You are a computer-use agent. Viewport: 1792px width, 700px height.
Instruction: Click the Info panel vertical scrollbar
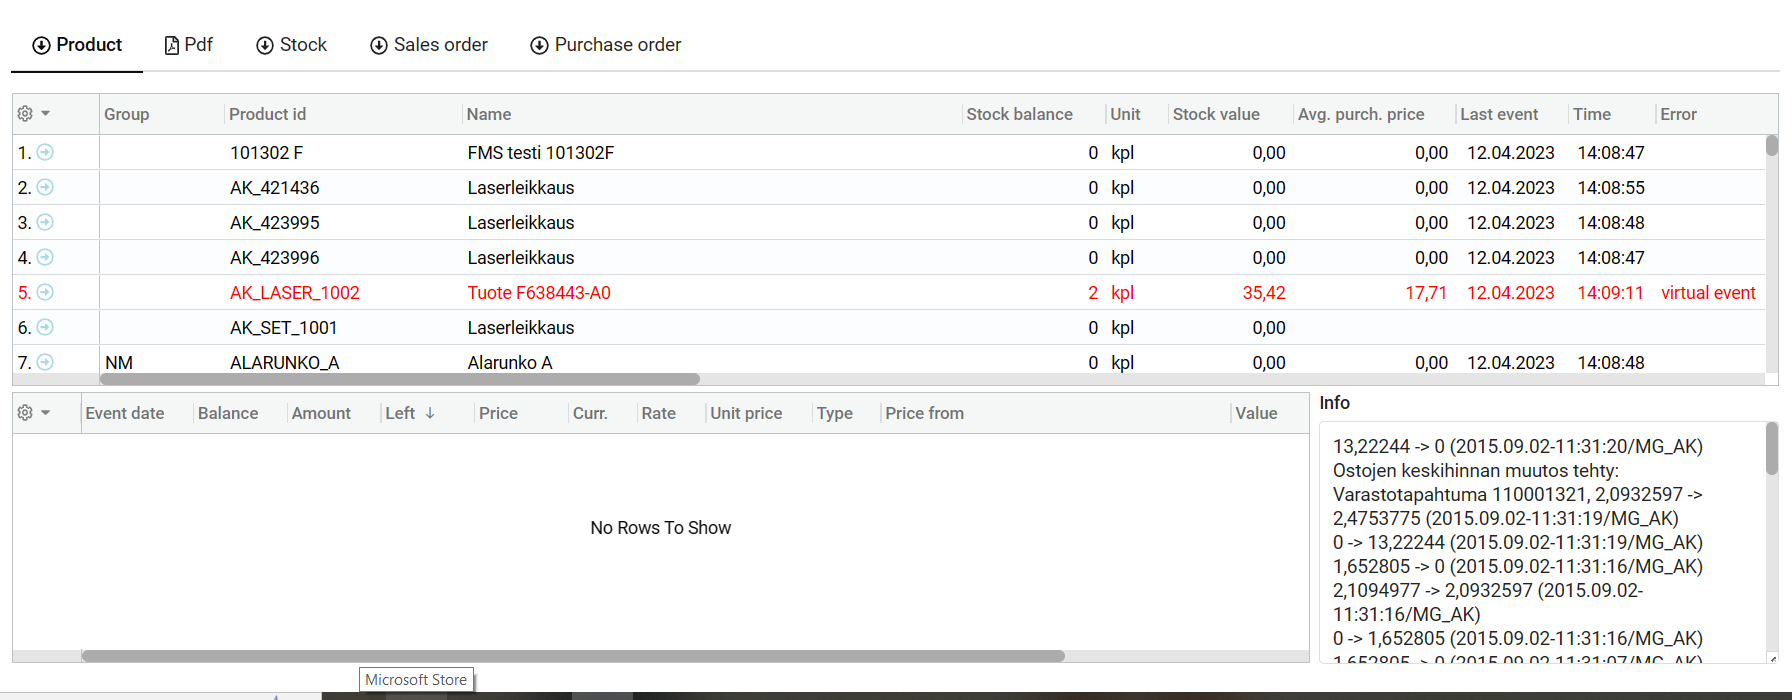(x=1772, y=448)
